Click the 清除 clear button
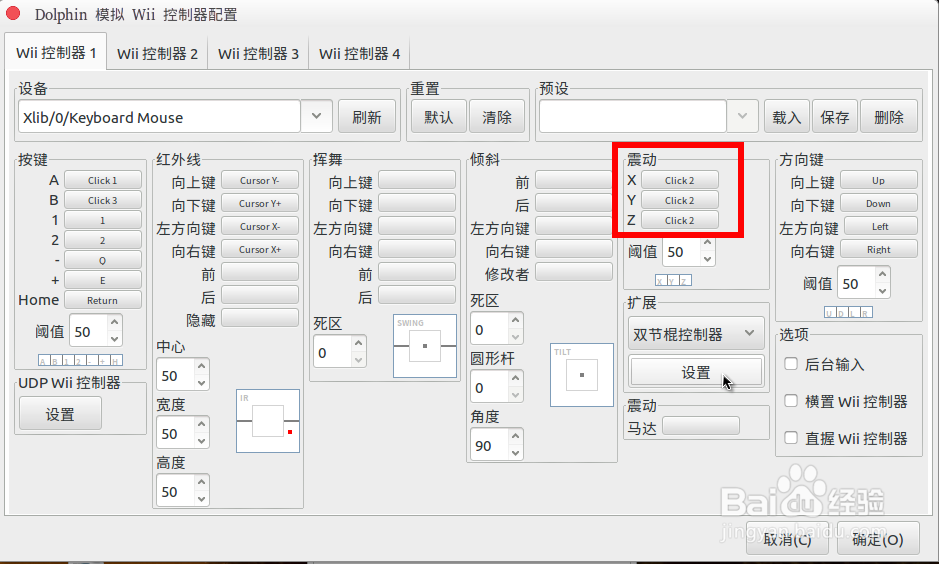This screenshot has width=939, height=564. [x=497, y=117]
